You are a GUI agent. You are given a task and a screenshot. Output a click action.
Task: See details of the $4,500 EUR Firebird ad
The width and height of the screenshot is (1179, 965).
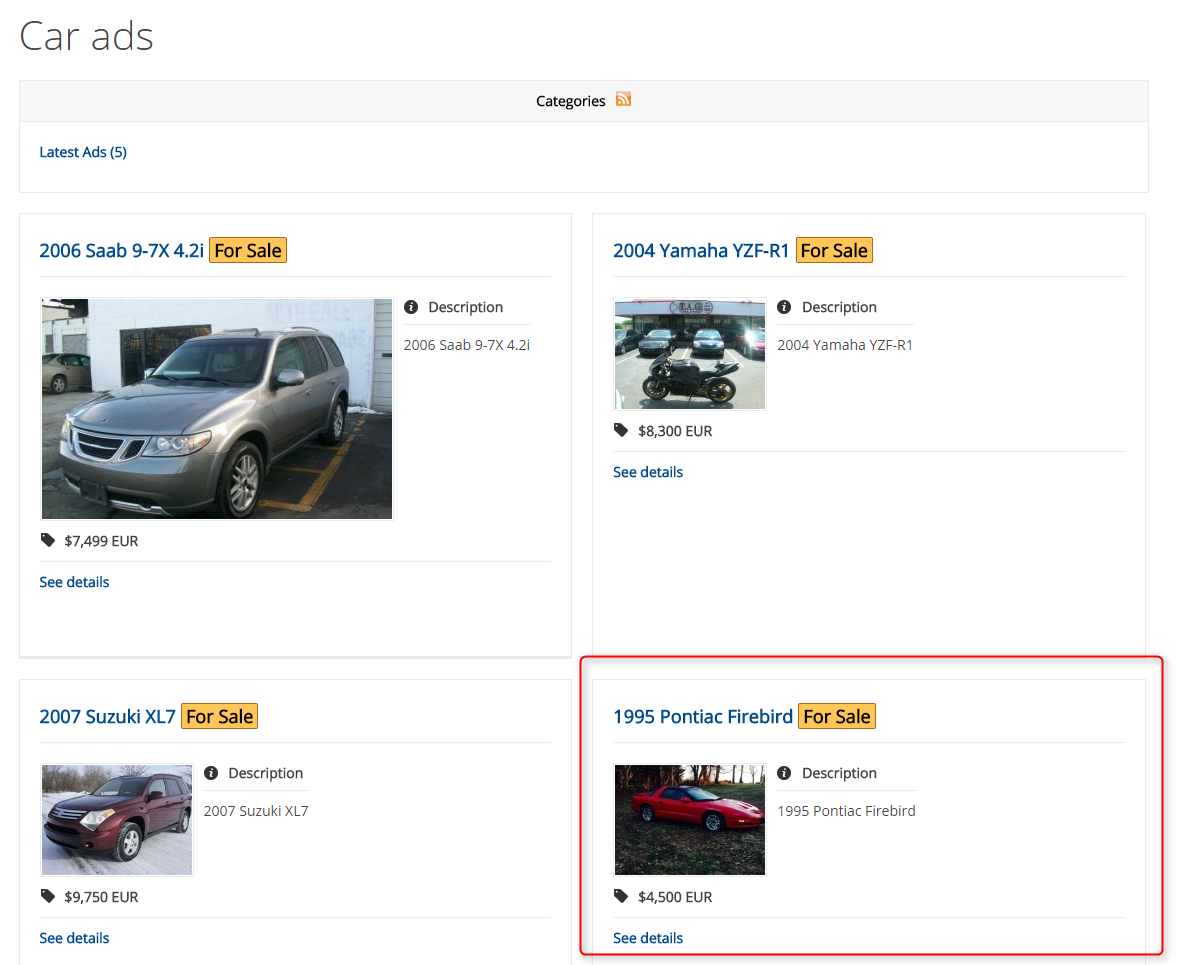coord(647,938)
